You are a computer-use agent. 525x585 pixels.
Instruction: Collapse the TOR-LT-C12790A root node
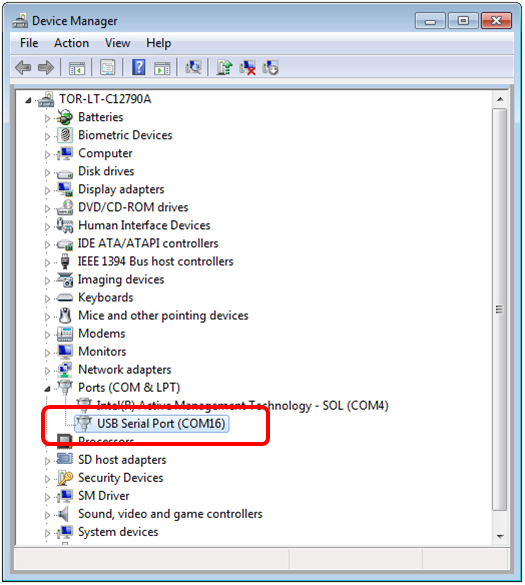(28, 100)
